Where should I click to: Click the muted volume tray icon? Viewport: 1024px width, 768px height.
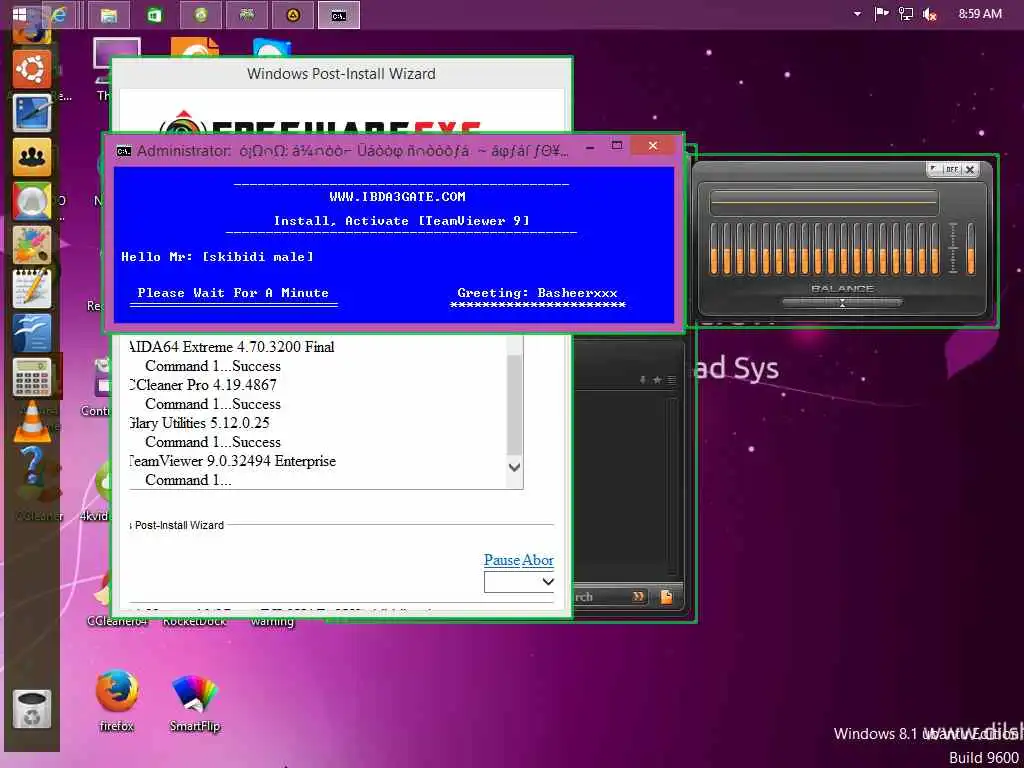pyautogui.click(x=929, y=14)
